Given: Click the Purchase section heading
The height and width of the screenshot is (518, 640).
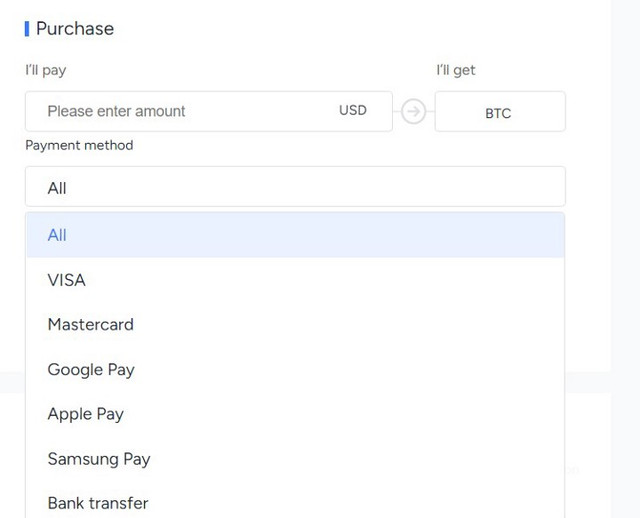Looking at the screenshot, I should [x=75, y=29].
